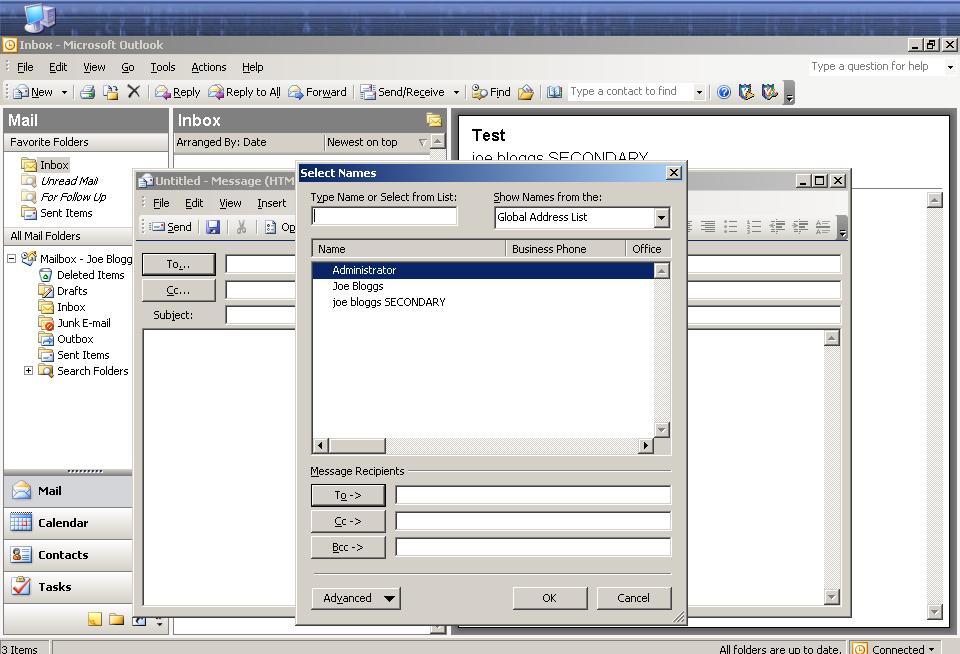This screenshot has height=654, width=960.
Task: Switch to Contacts pane
Action: [x=68, y=554]
